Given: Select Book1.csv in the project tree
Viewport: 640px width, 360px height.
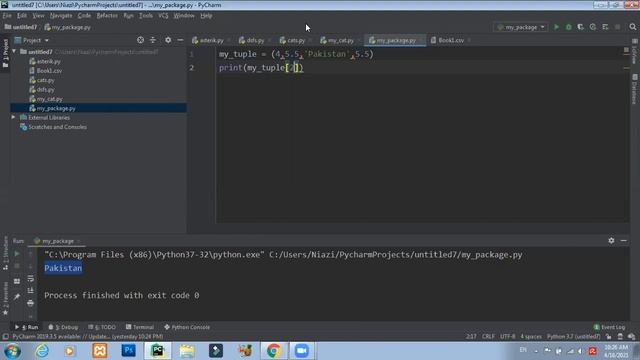Looking at the screenshot, I should (49, 71).
